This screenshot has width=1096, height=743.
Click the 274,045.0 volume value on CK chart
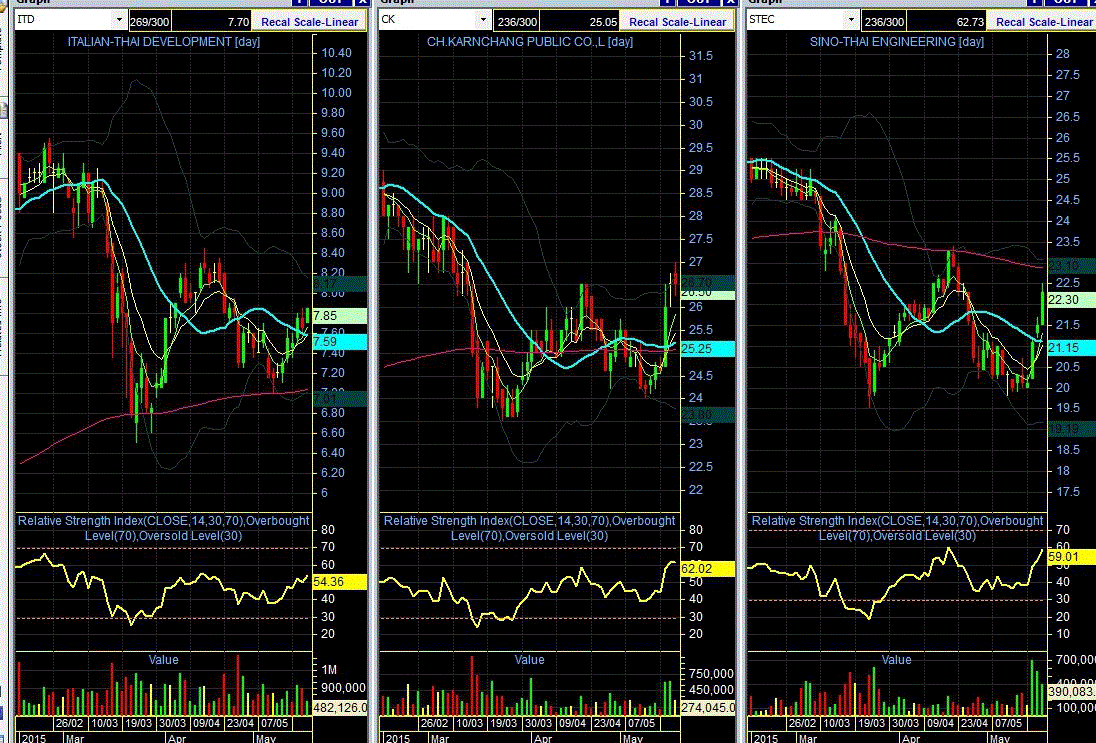coord(707,707)
